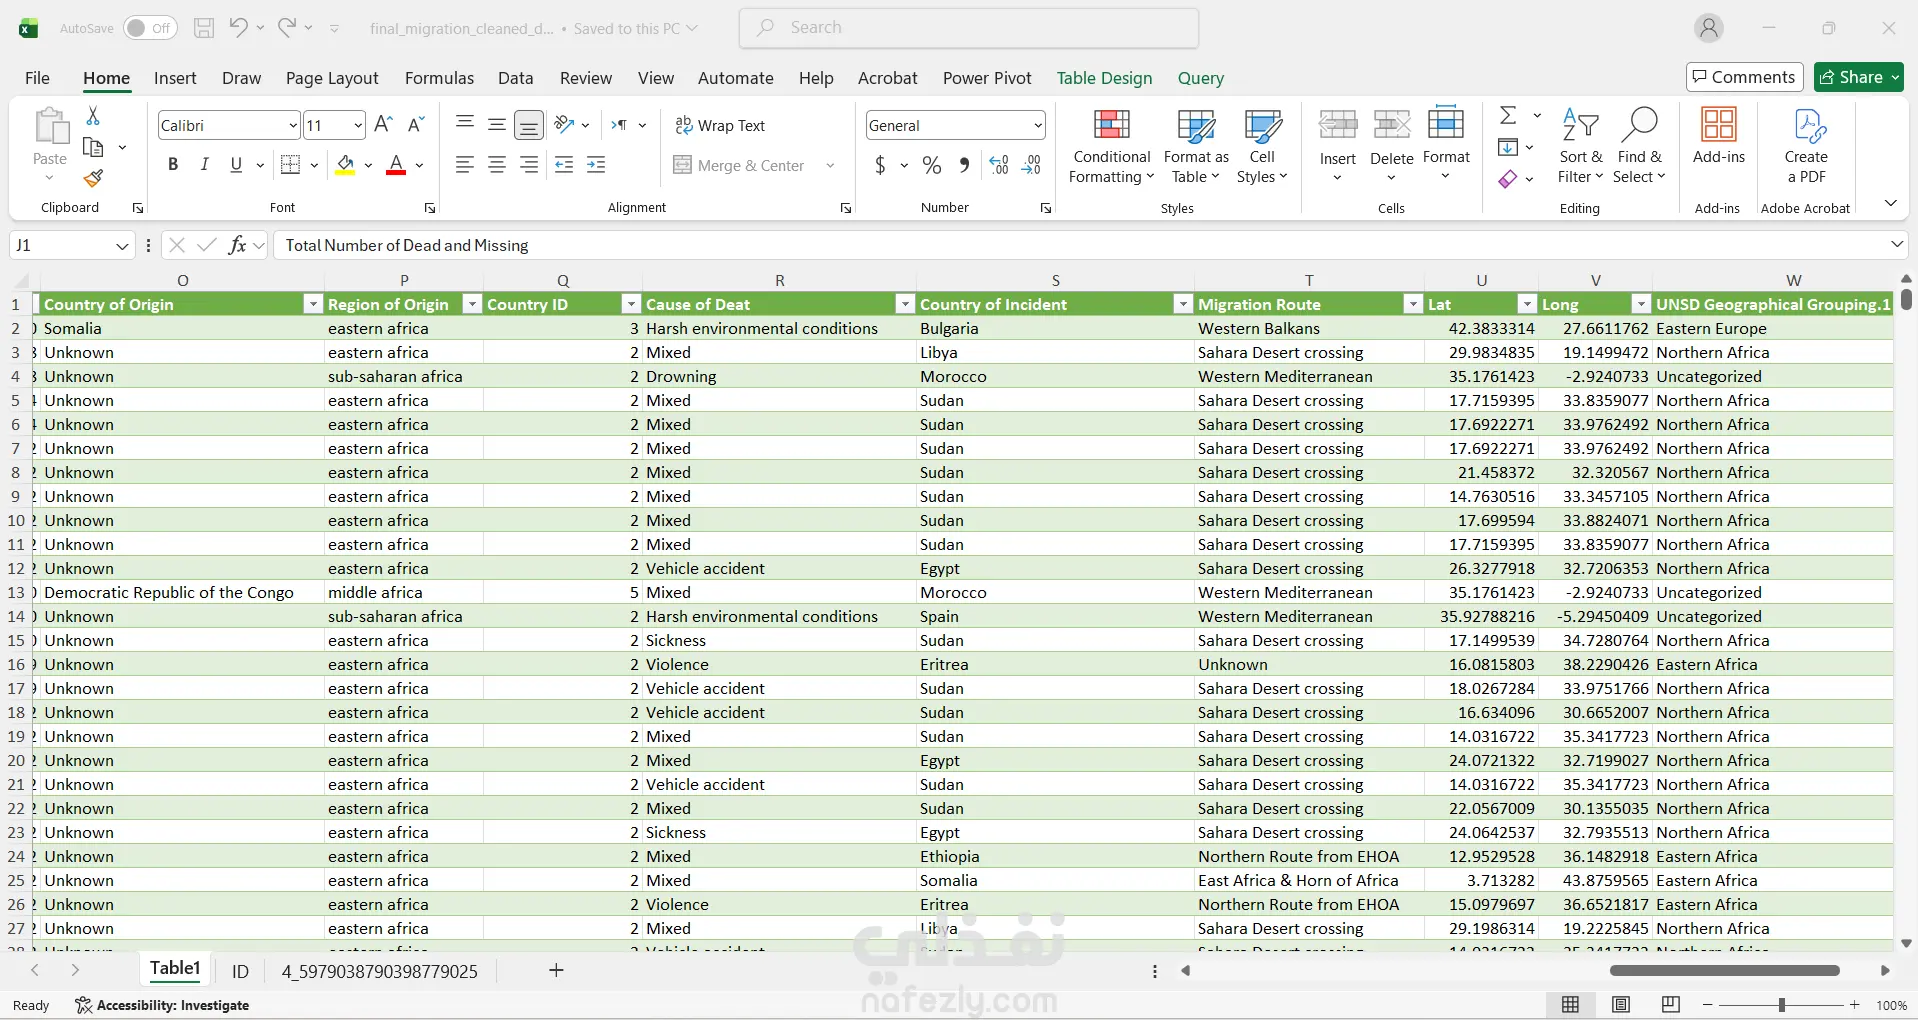Open Add-ins from the ribbon
The width and height of the screenshot is (1918, 1020).
coord(1718,135)
